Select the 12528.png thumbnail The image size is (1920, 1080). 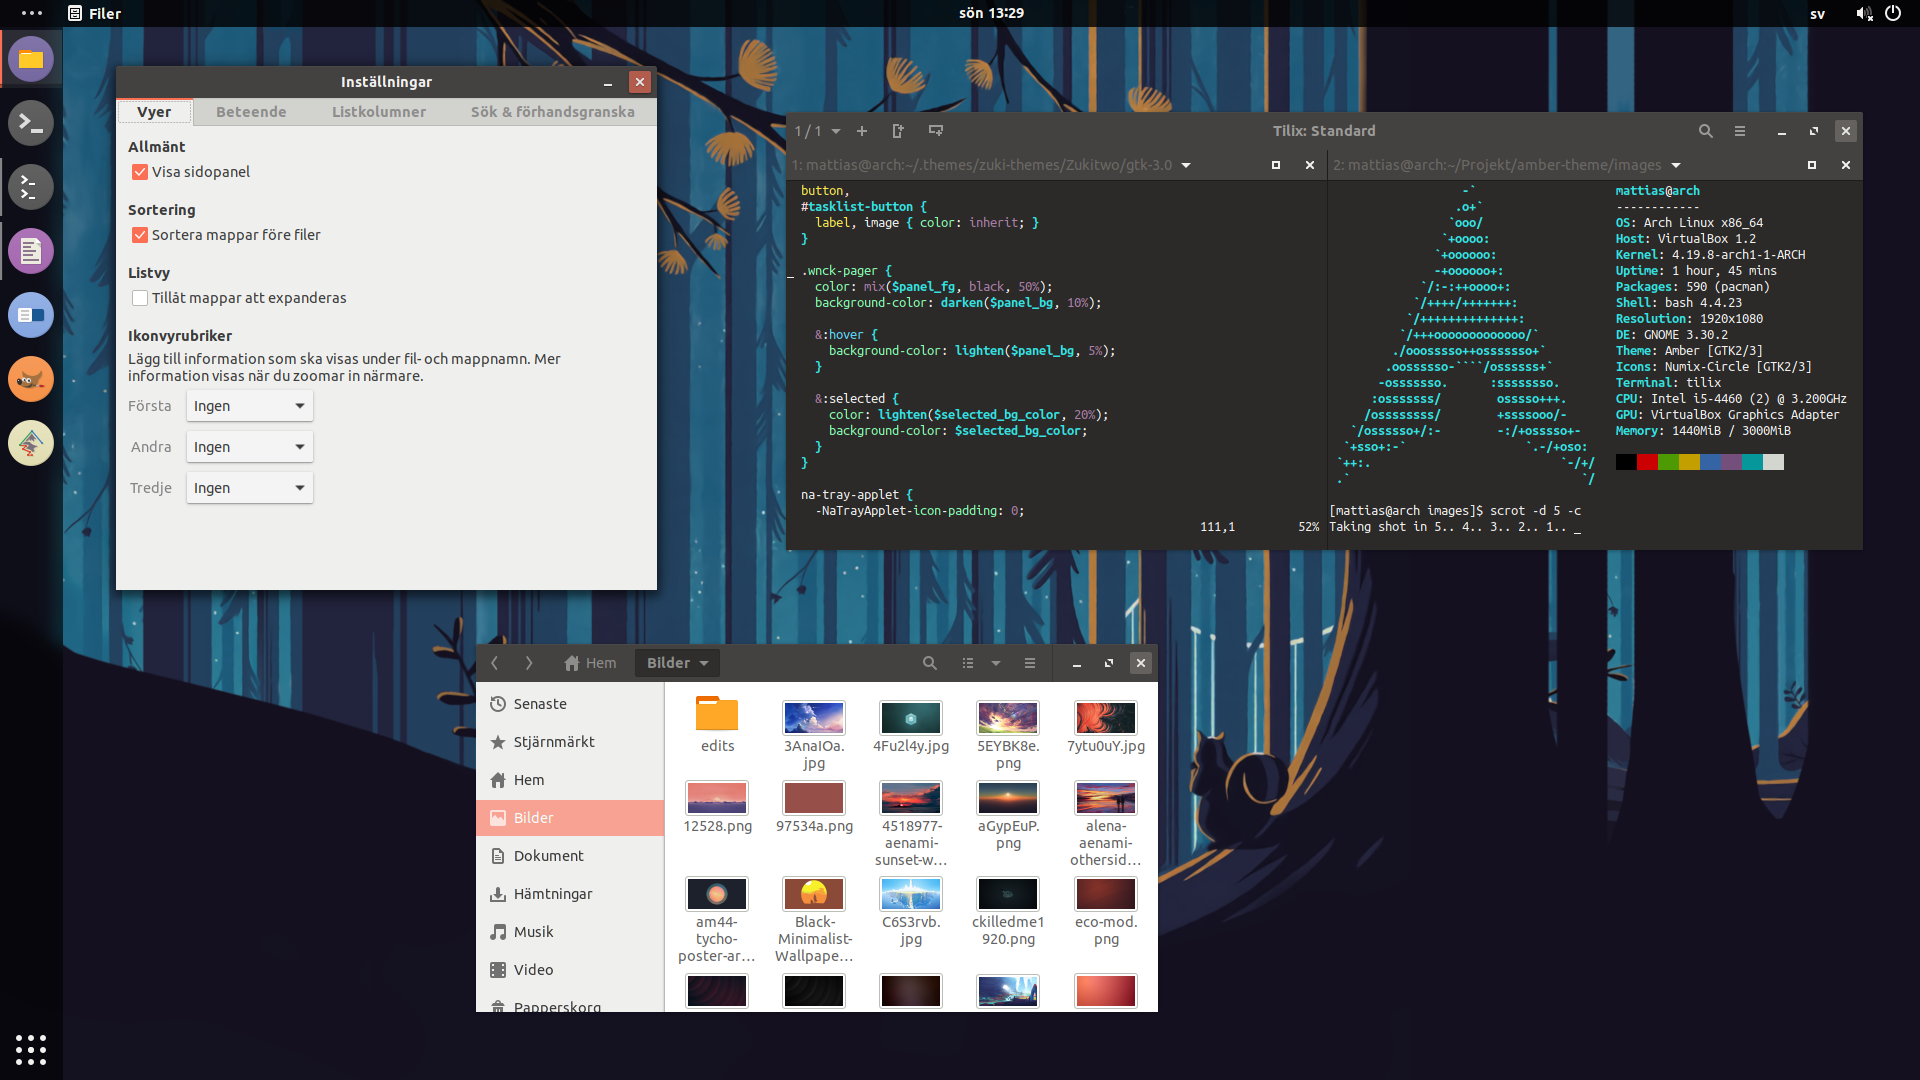(717, 798)
